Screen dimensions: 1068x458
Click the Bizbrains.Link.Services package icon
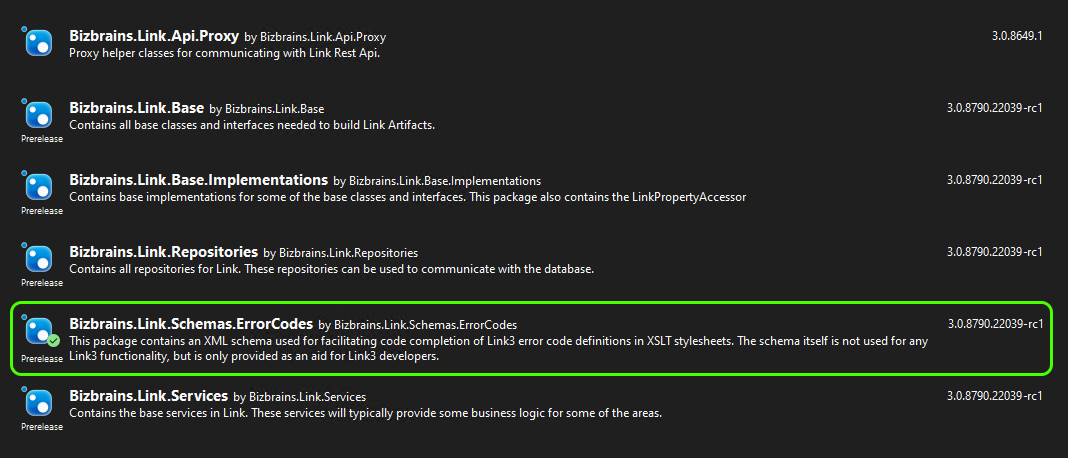click(x=38, y=402)
